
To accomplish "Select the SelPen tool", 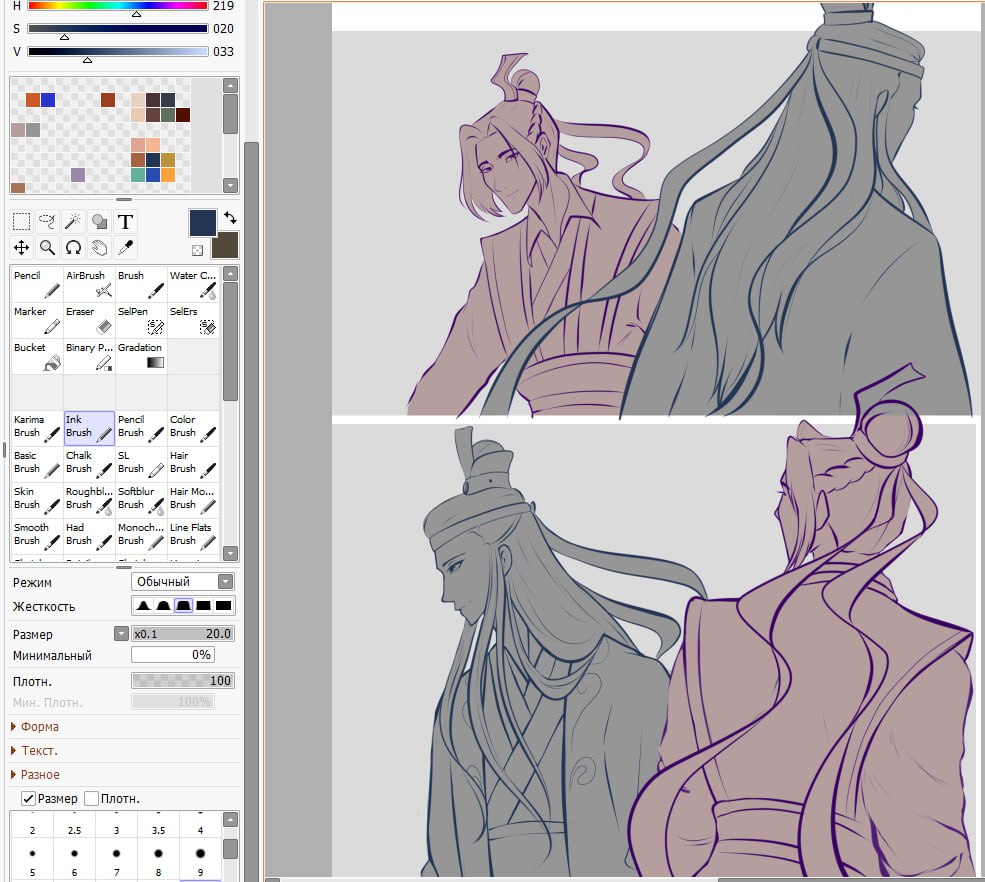I will pos(139,318).
